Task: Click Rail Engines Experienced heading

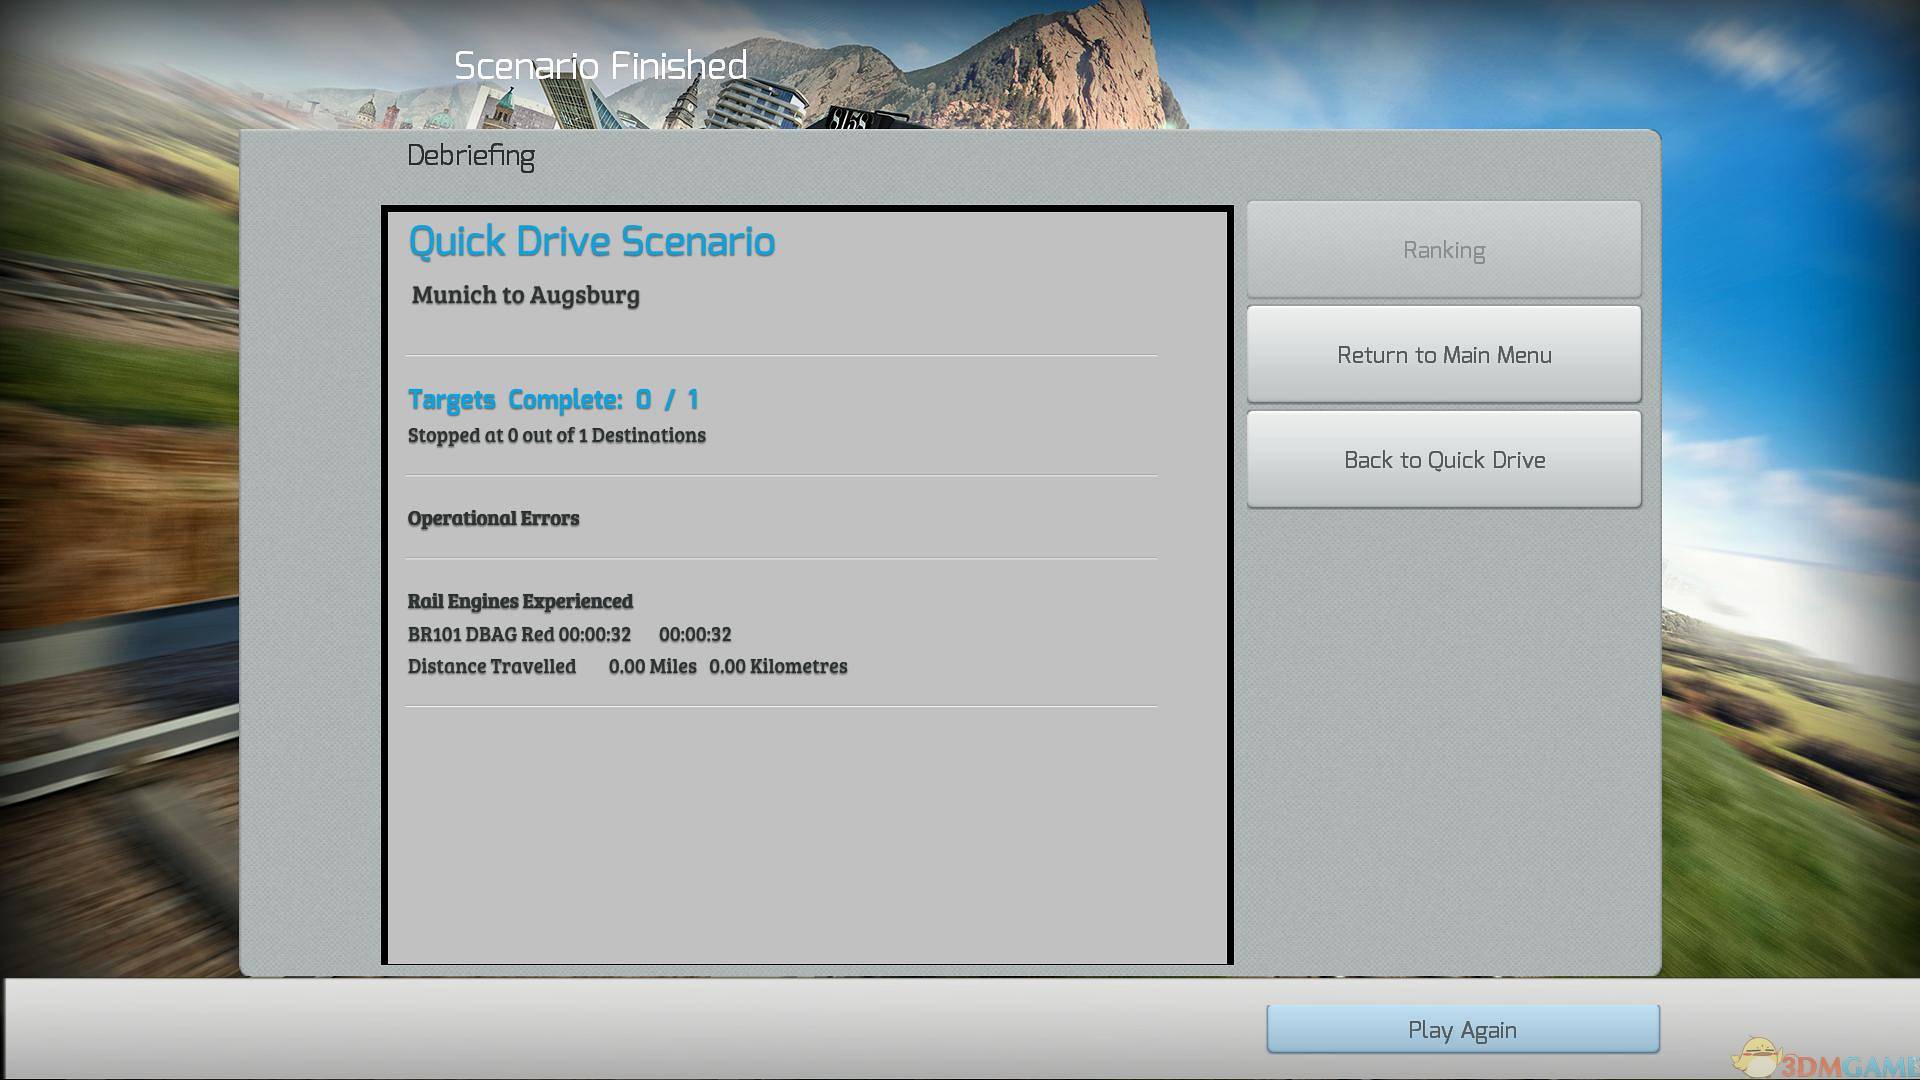Action: point(520,601)
